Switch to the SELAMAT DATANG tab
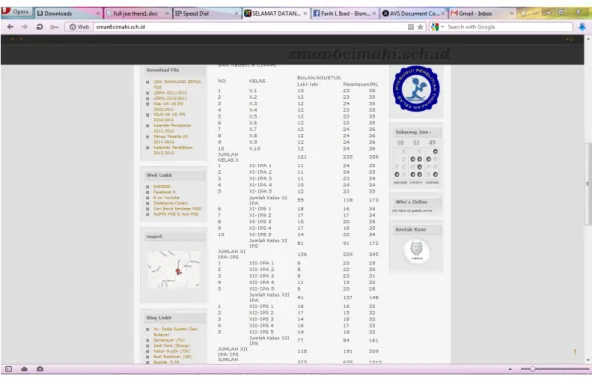592x379 pixels. point(276,14)
